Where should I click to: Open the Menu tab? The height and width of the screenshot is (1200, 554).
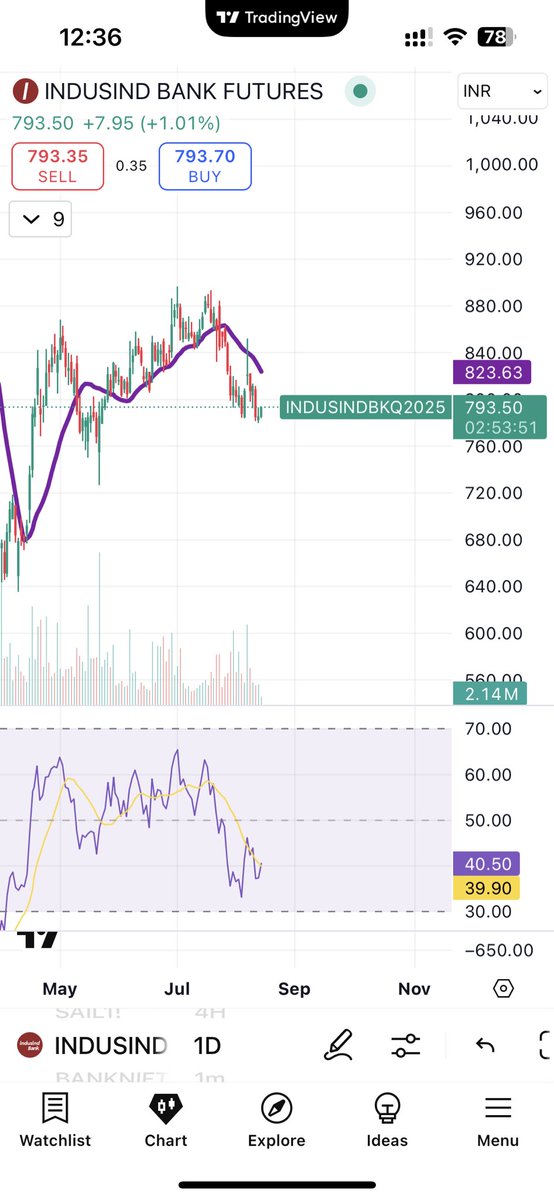click(x=498, y=1120)
